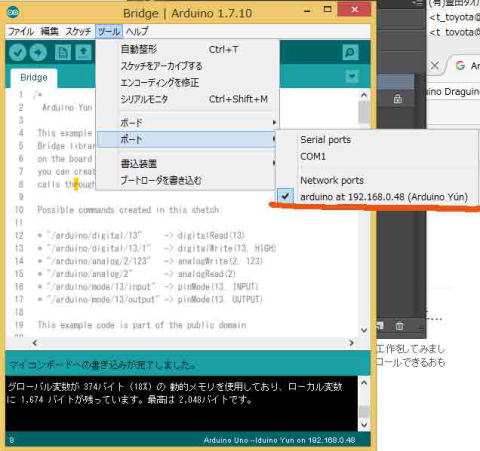
Task: Select COM1 serial port
Action: (x=377, y=156)
